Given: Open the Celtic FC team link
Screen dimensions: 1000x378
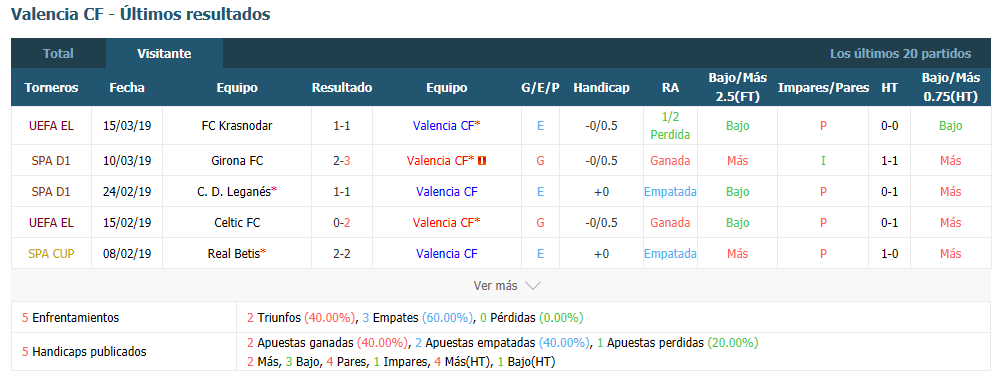Looking at the screenshot, I should click(237, 222).
